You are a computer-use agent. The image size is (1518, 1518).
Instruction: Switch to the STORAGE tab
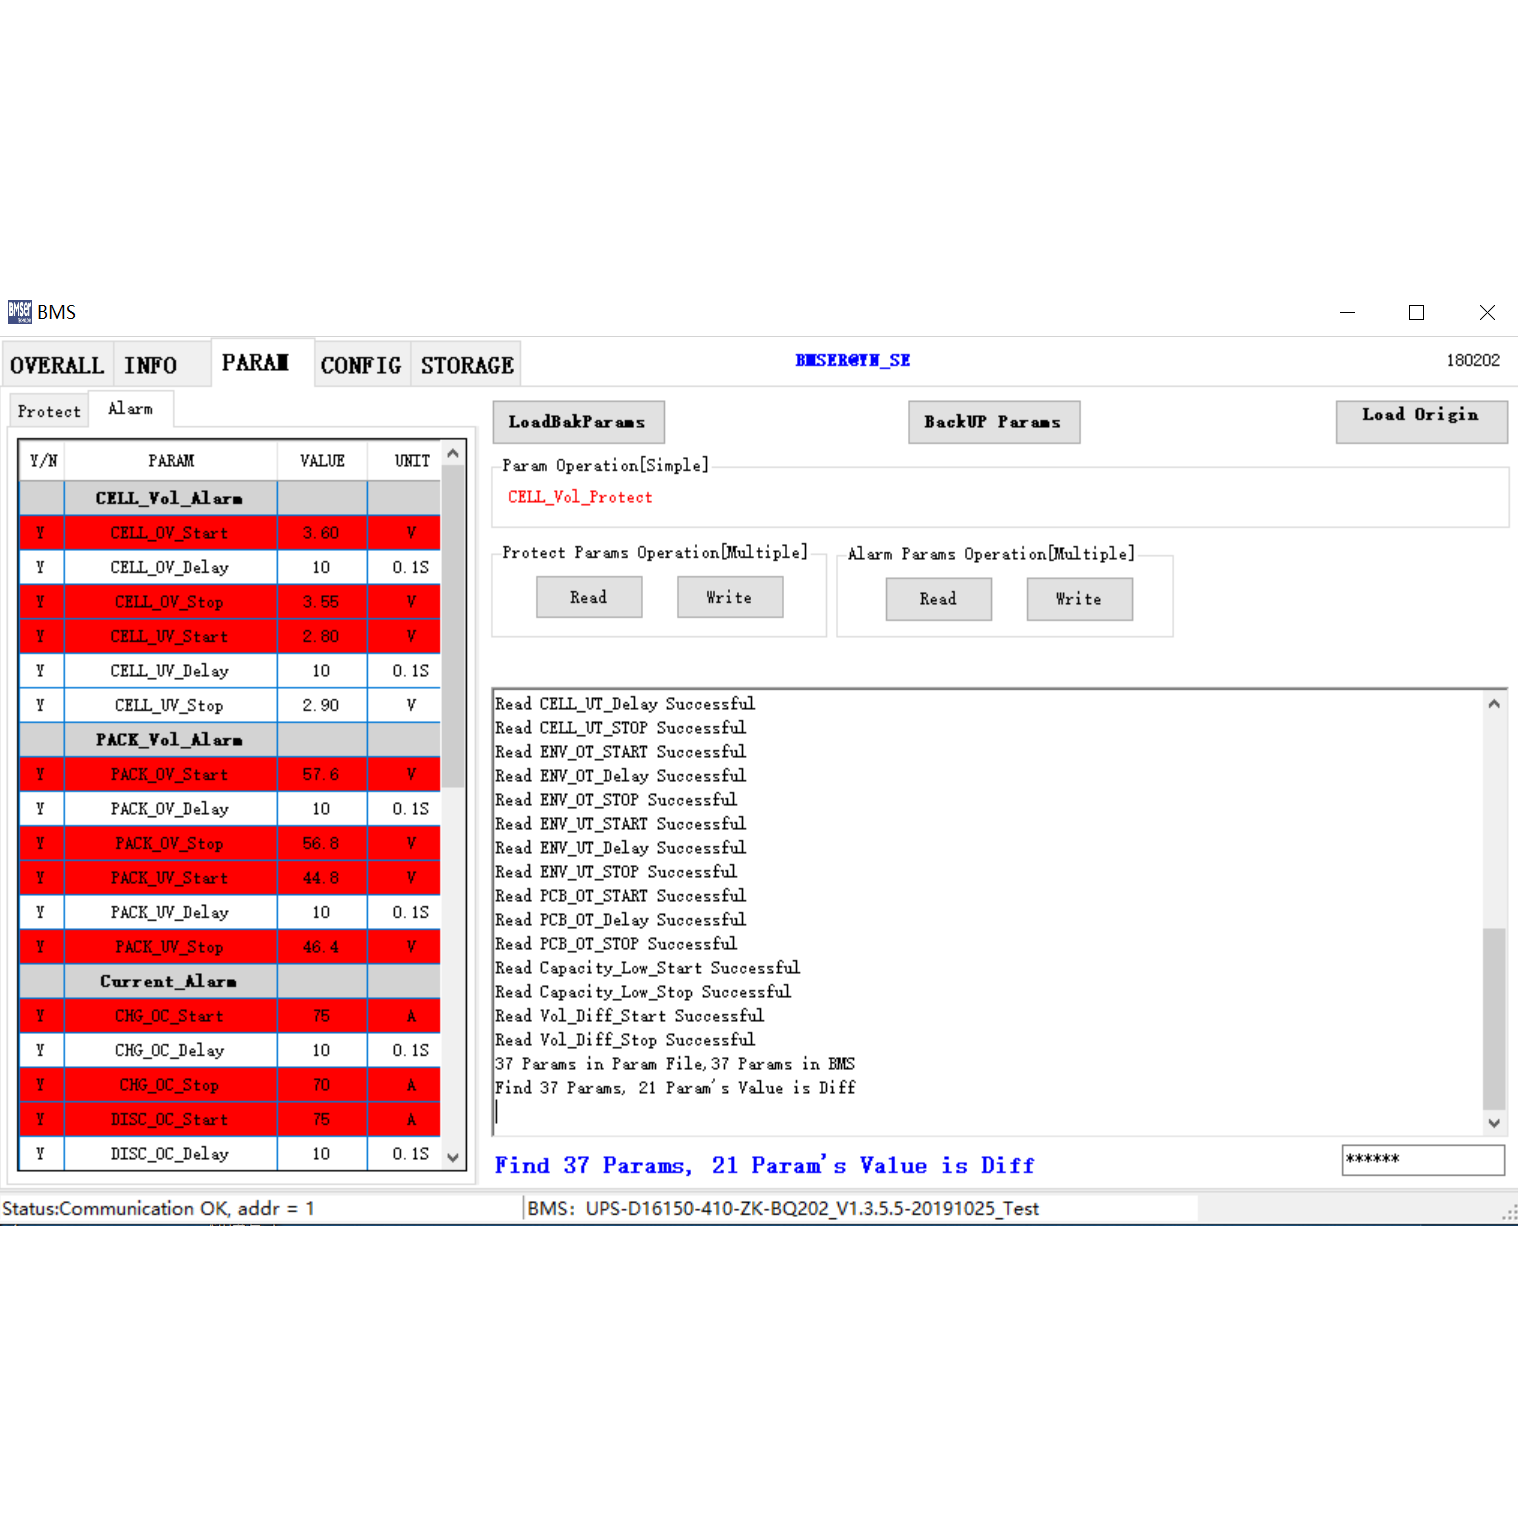467,365
